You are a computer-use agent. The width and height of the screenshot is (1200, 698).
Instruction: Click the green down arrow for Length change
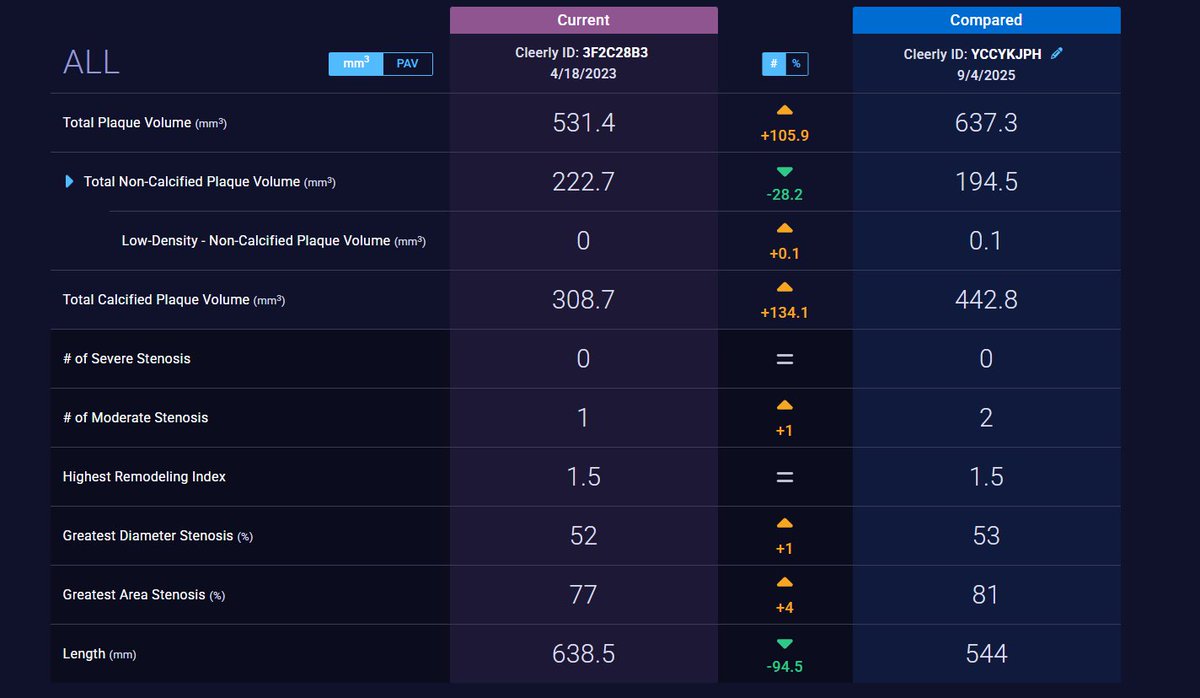click(x=784, y=643)
